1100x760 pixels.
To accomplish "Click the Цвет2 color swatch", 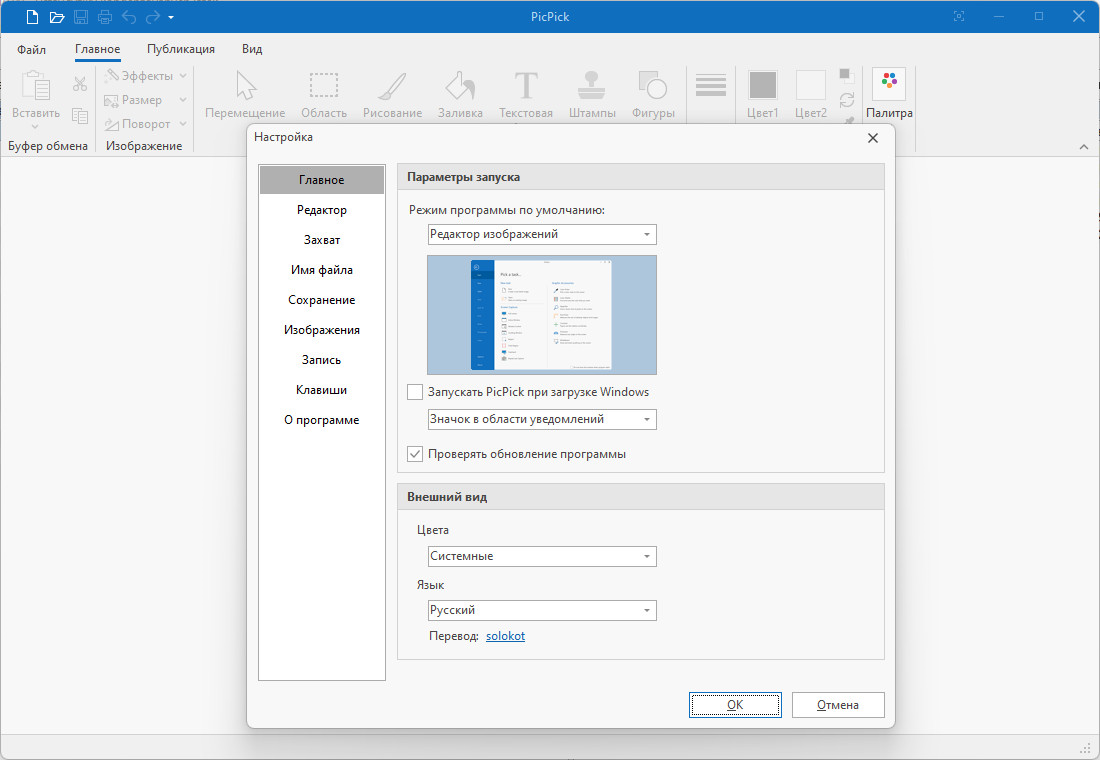I will point(811,85).
